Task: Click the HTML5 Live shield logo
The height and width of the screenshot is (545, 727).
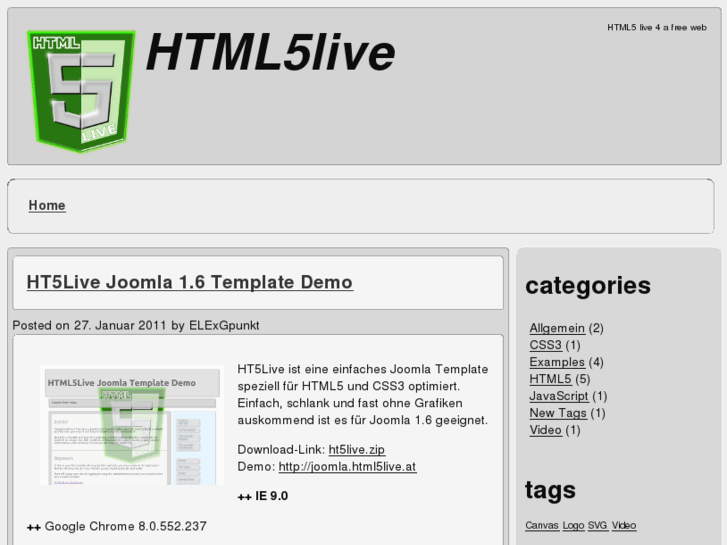Action: pos(81,91)
